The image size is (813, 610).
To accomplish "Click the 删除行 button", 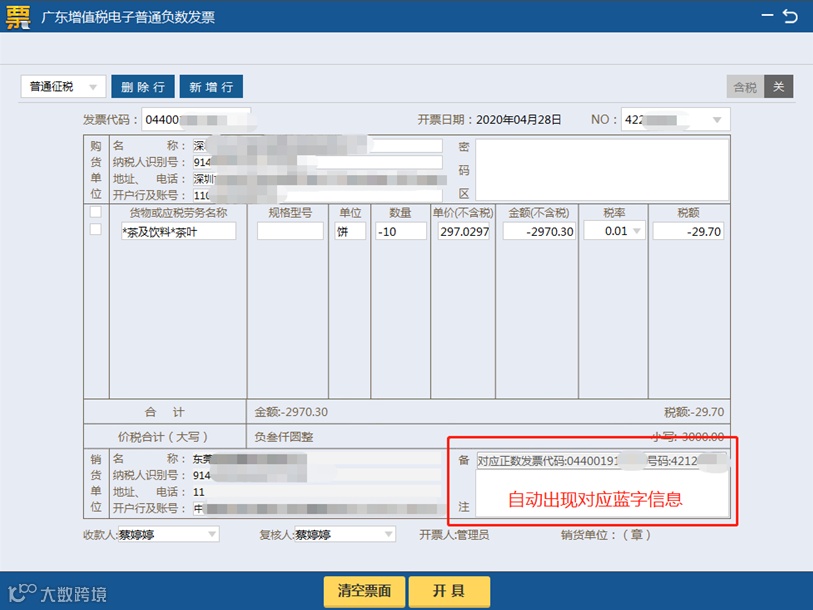I will click(143, 87).
